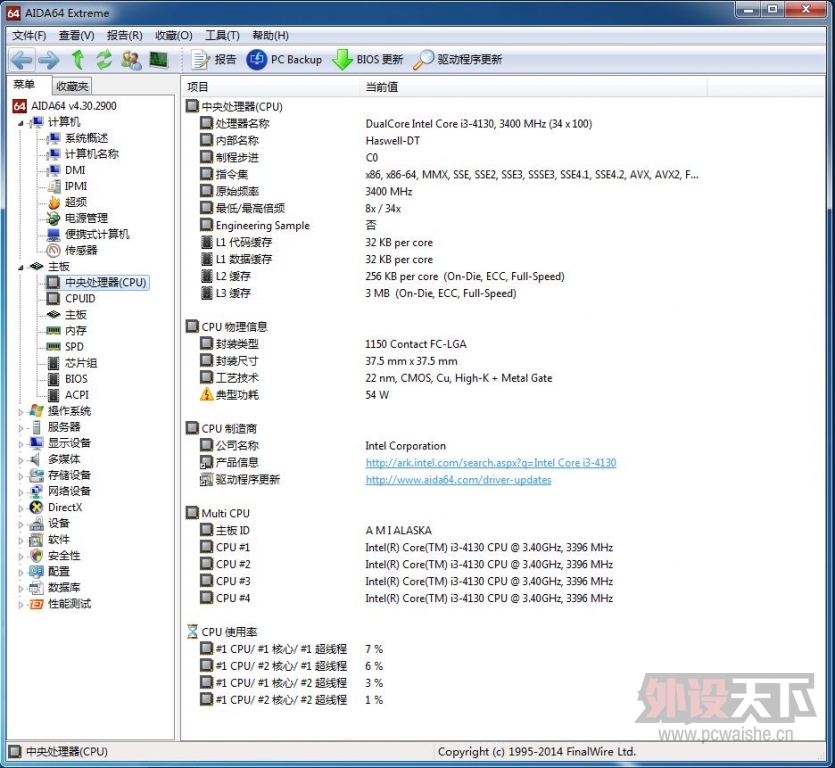This screenshot has width=835, height=768.
Task: Click the PC Backup toolbar button
Action: click(284, 60)
